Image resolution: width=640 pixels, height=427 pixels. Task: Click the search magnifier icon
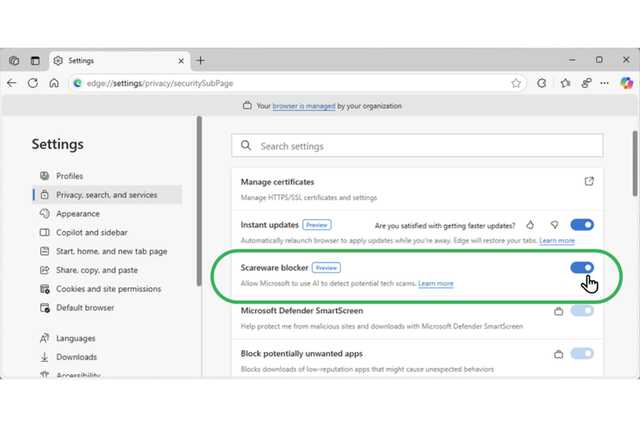click(246, 145)
